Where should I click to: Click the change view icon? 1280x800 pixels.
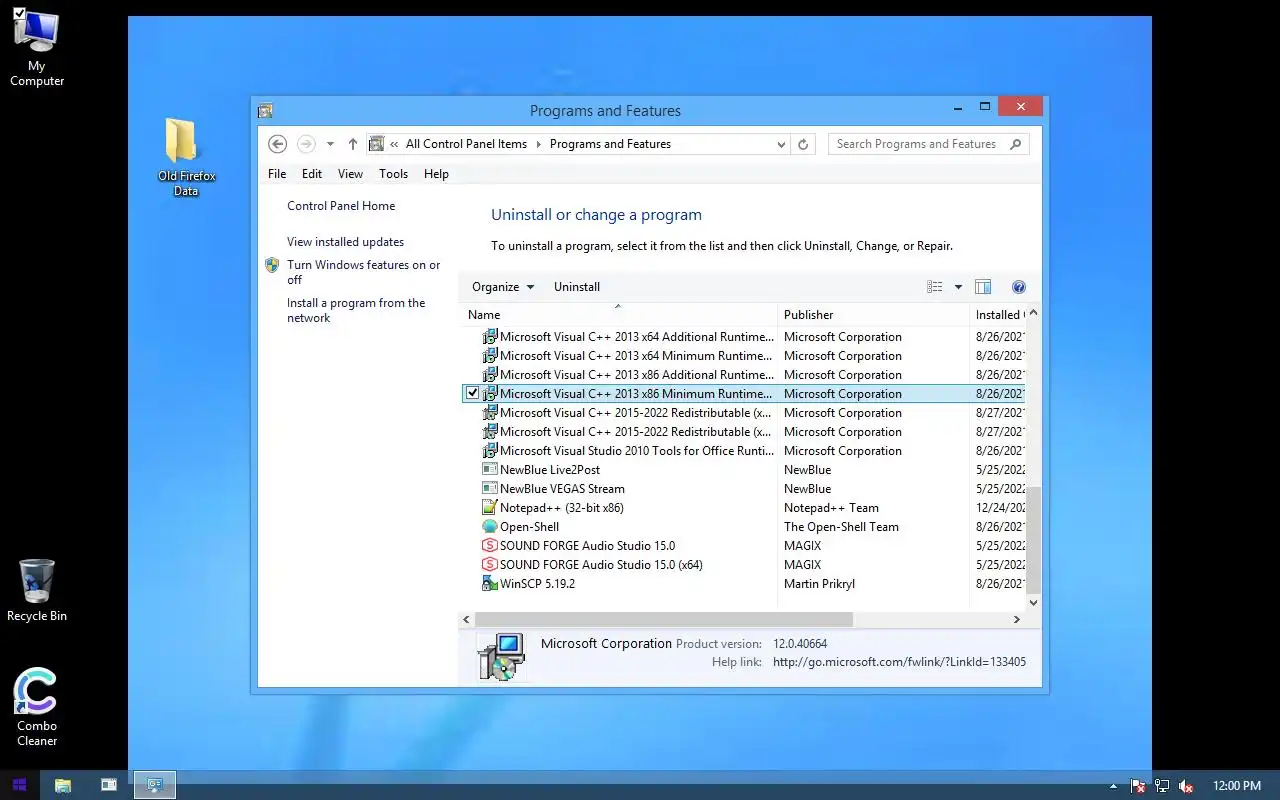[935, 287]
